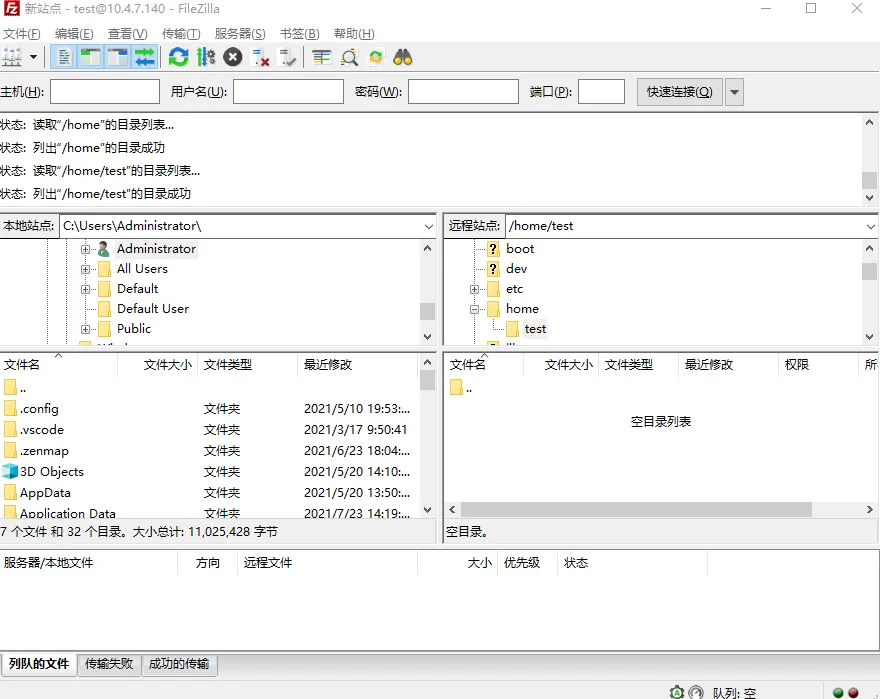Sort local files by 文件大小 column
This screenshot has height=699, width=880.
point(158,365)
